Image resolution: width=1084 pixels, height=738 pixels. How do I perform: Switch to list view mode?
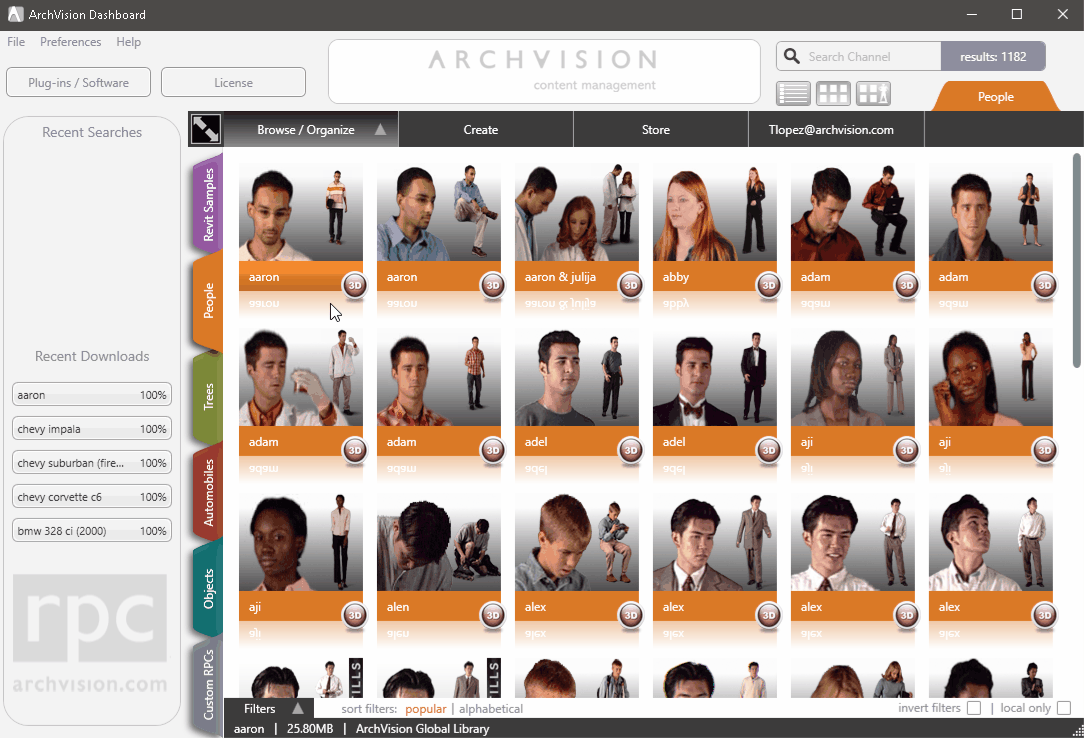pyautogui.click(x=793, y=93)
